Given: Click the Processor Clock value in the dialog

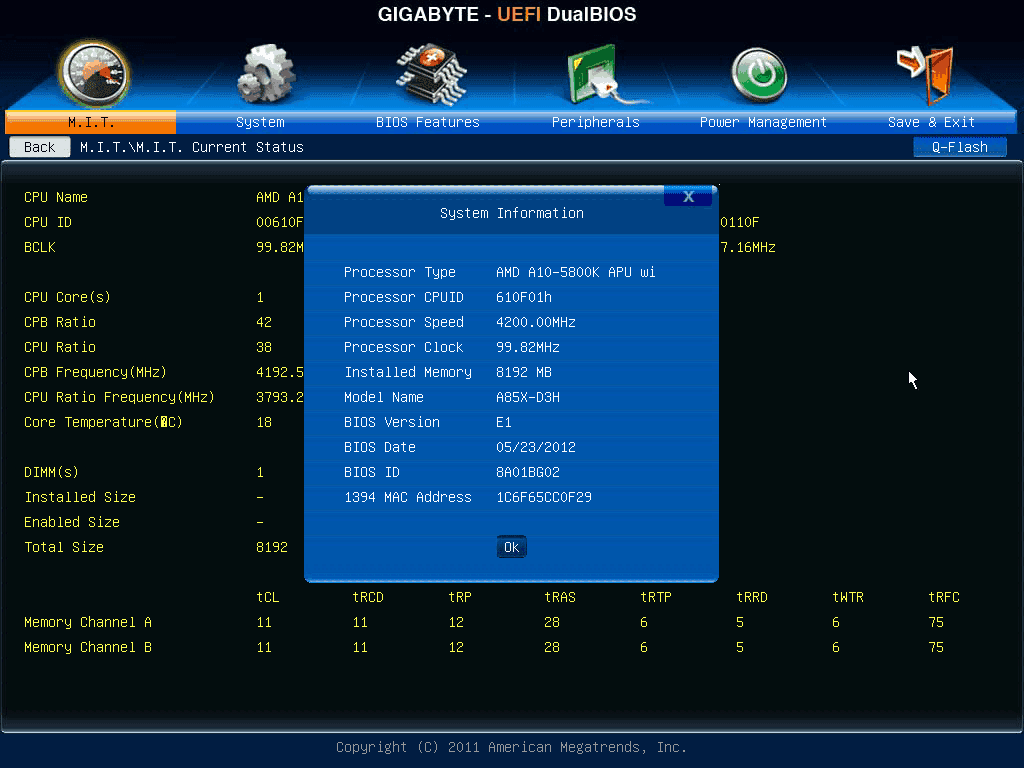Looking at the screenshot, I should pyautogui.click(x=528, y=347).
